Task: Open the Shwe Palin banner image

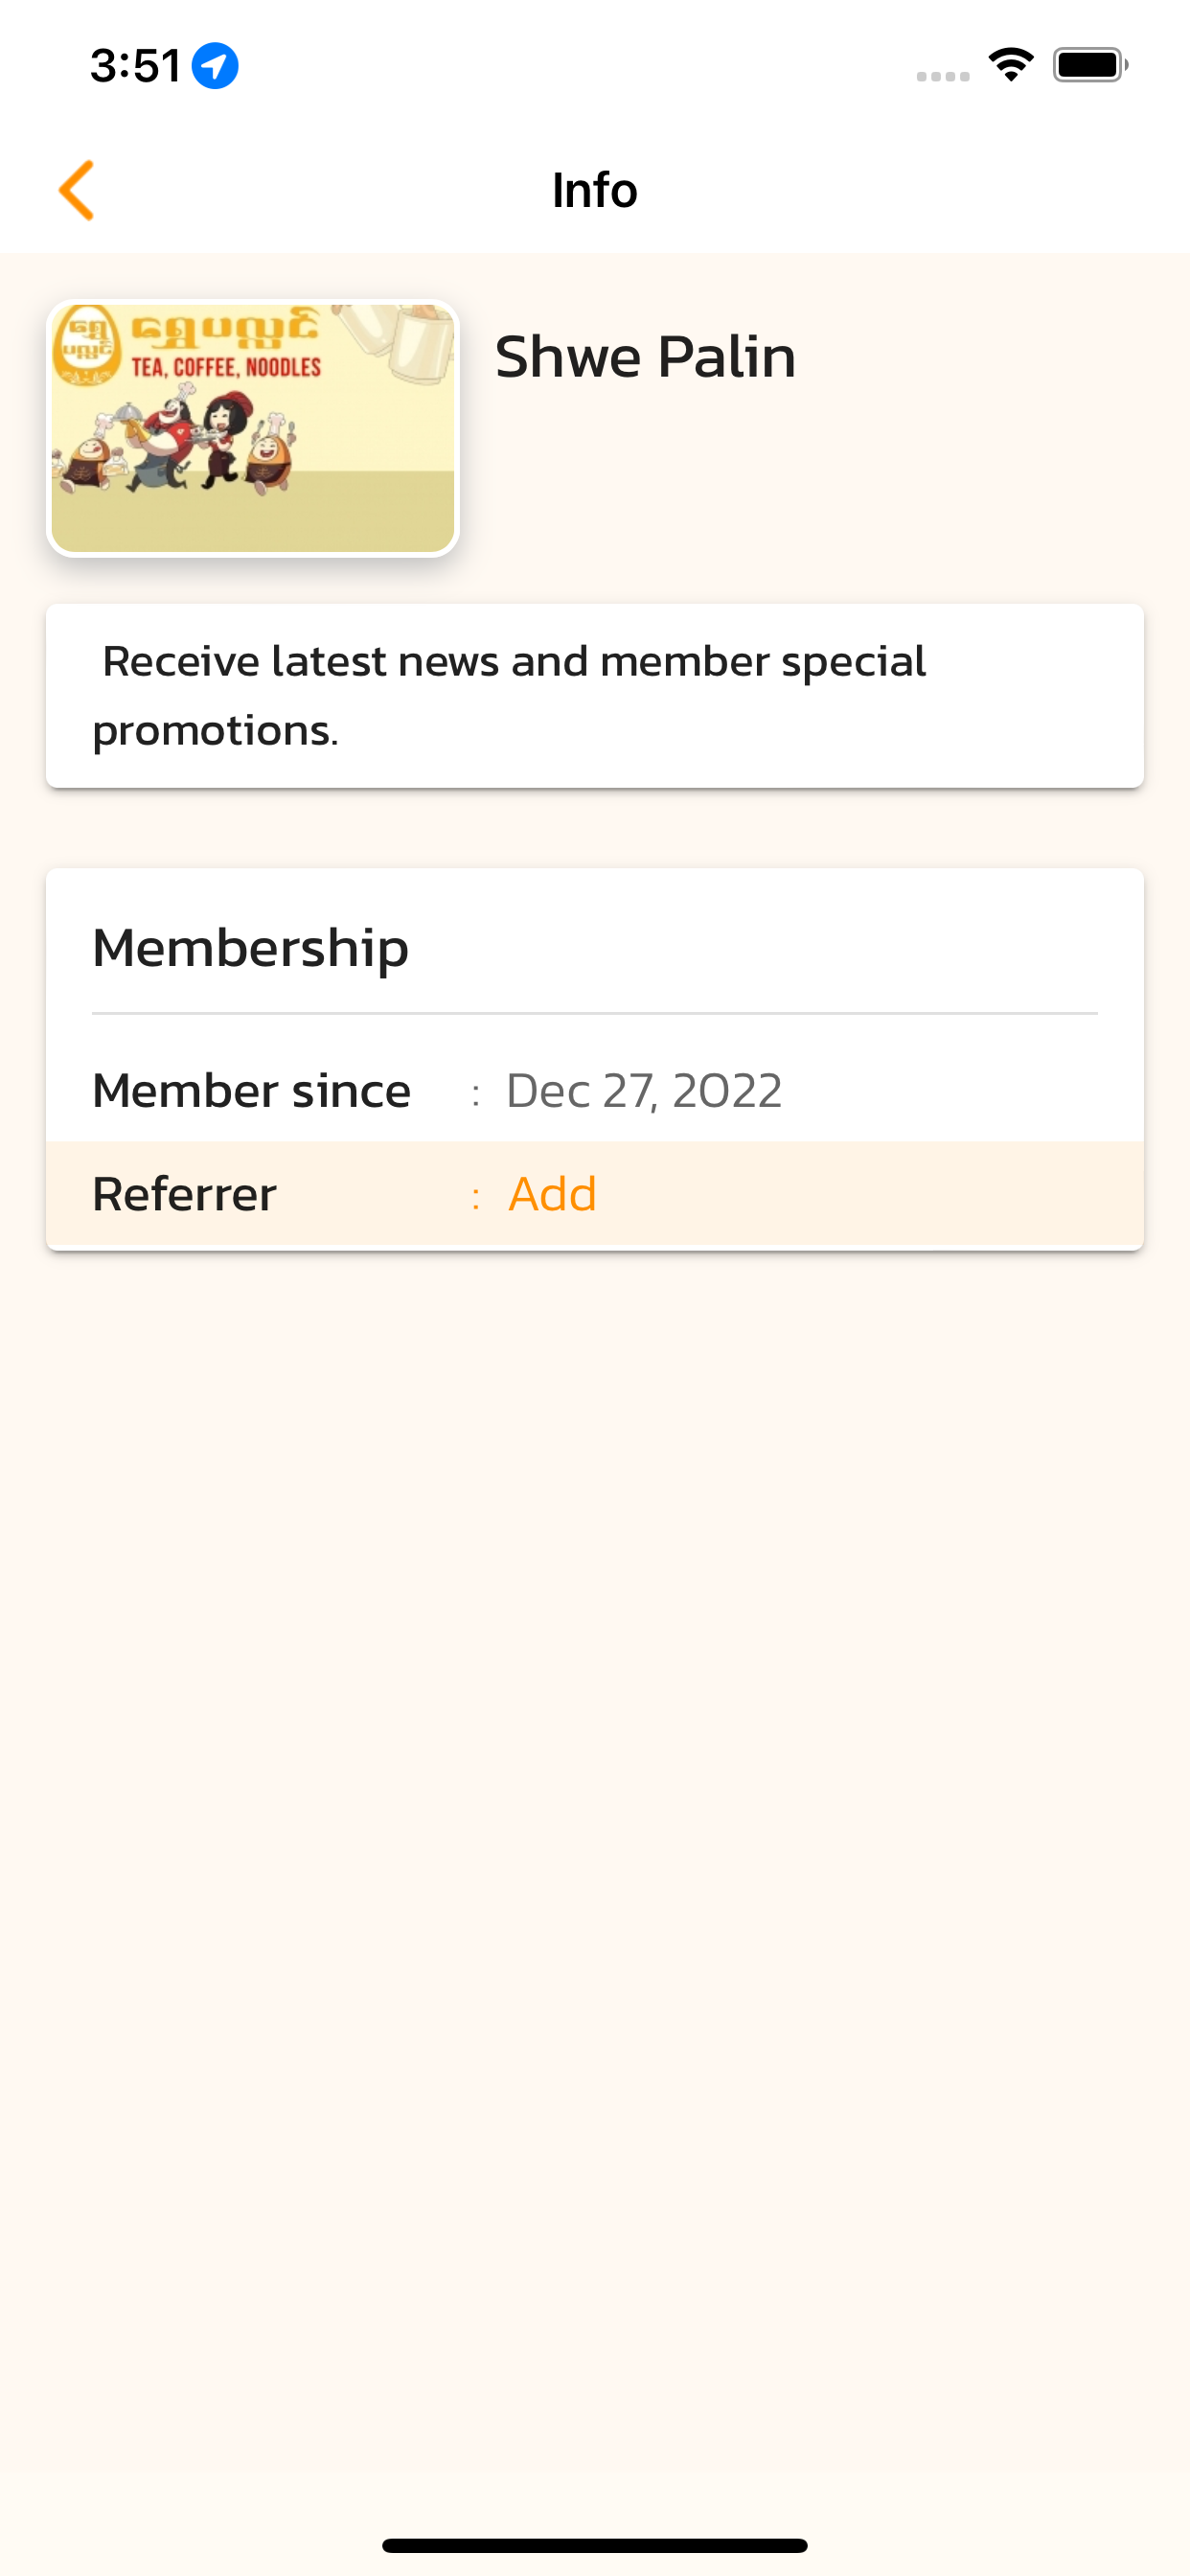Action: pyautogui.click(x=253, y=428)
